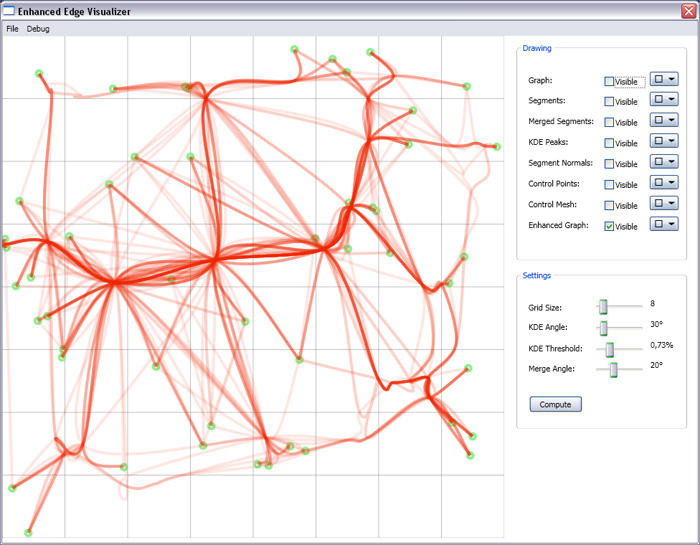This screenshot has width=700, height=545.
Task: Click the 'Merge Angle:' label
Action: pos(551,369)
